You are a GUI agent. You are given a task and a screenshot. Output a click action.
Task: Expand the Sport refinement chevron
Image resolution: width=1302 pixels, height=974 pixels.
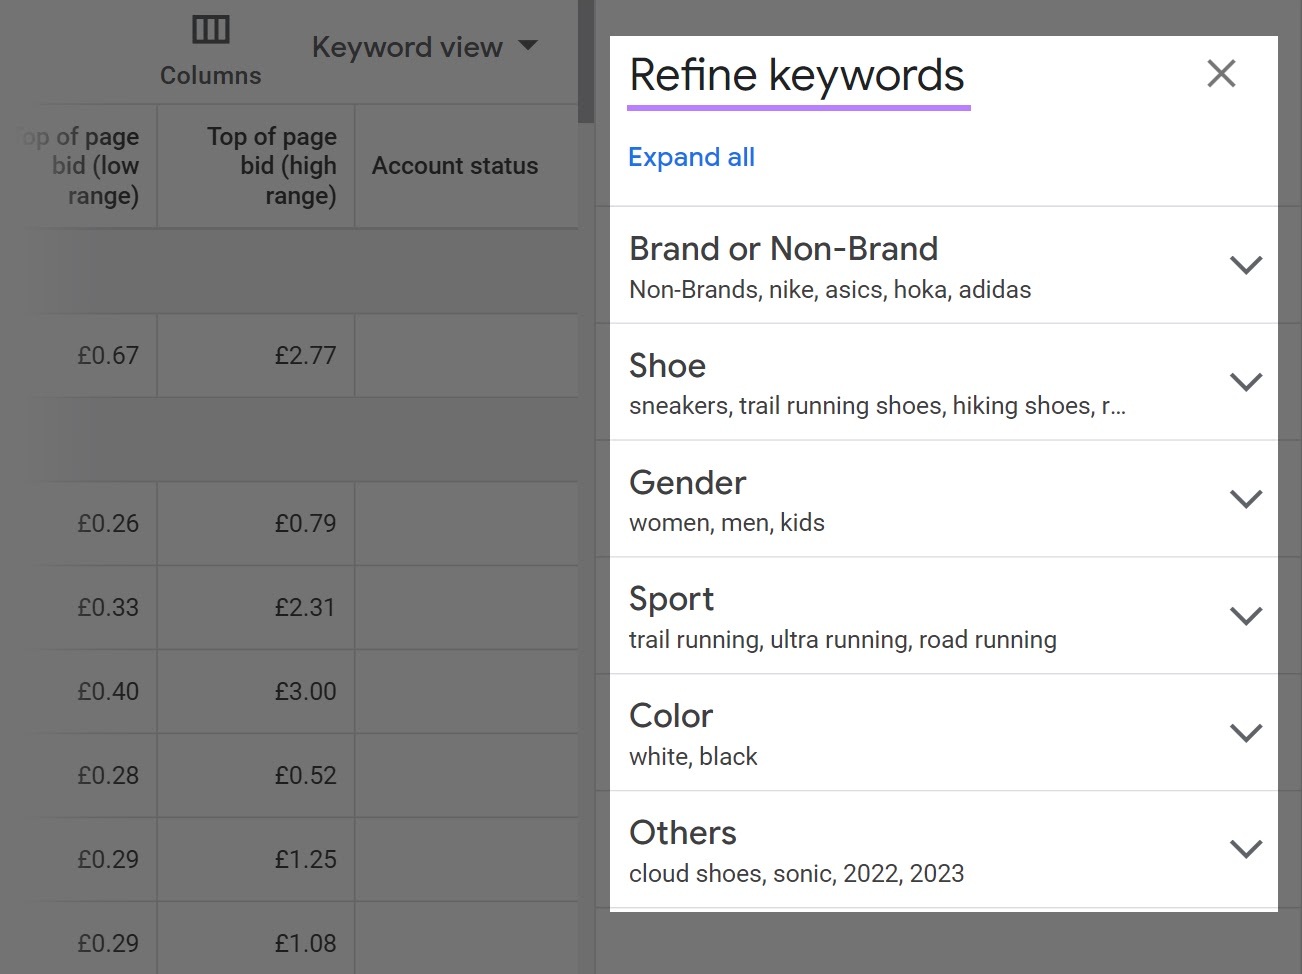click(x=1245, y=616)
